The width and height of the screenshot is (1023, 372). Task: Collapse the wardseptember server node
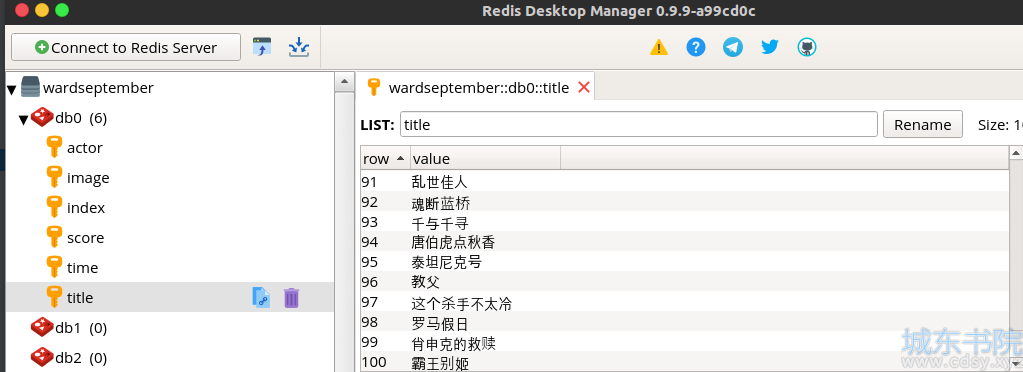coord(12,89)
